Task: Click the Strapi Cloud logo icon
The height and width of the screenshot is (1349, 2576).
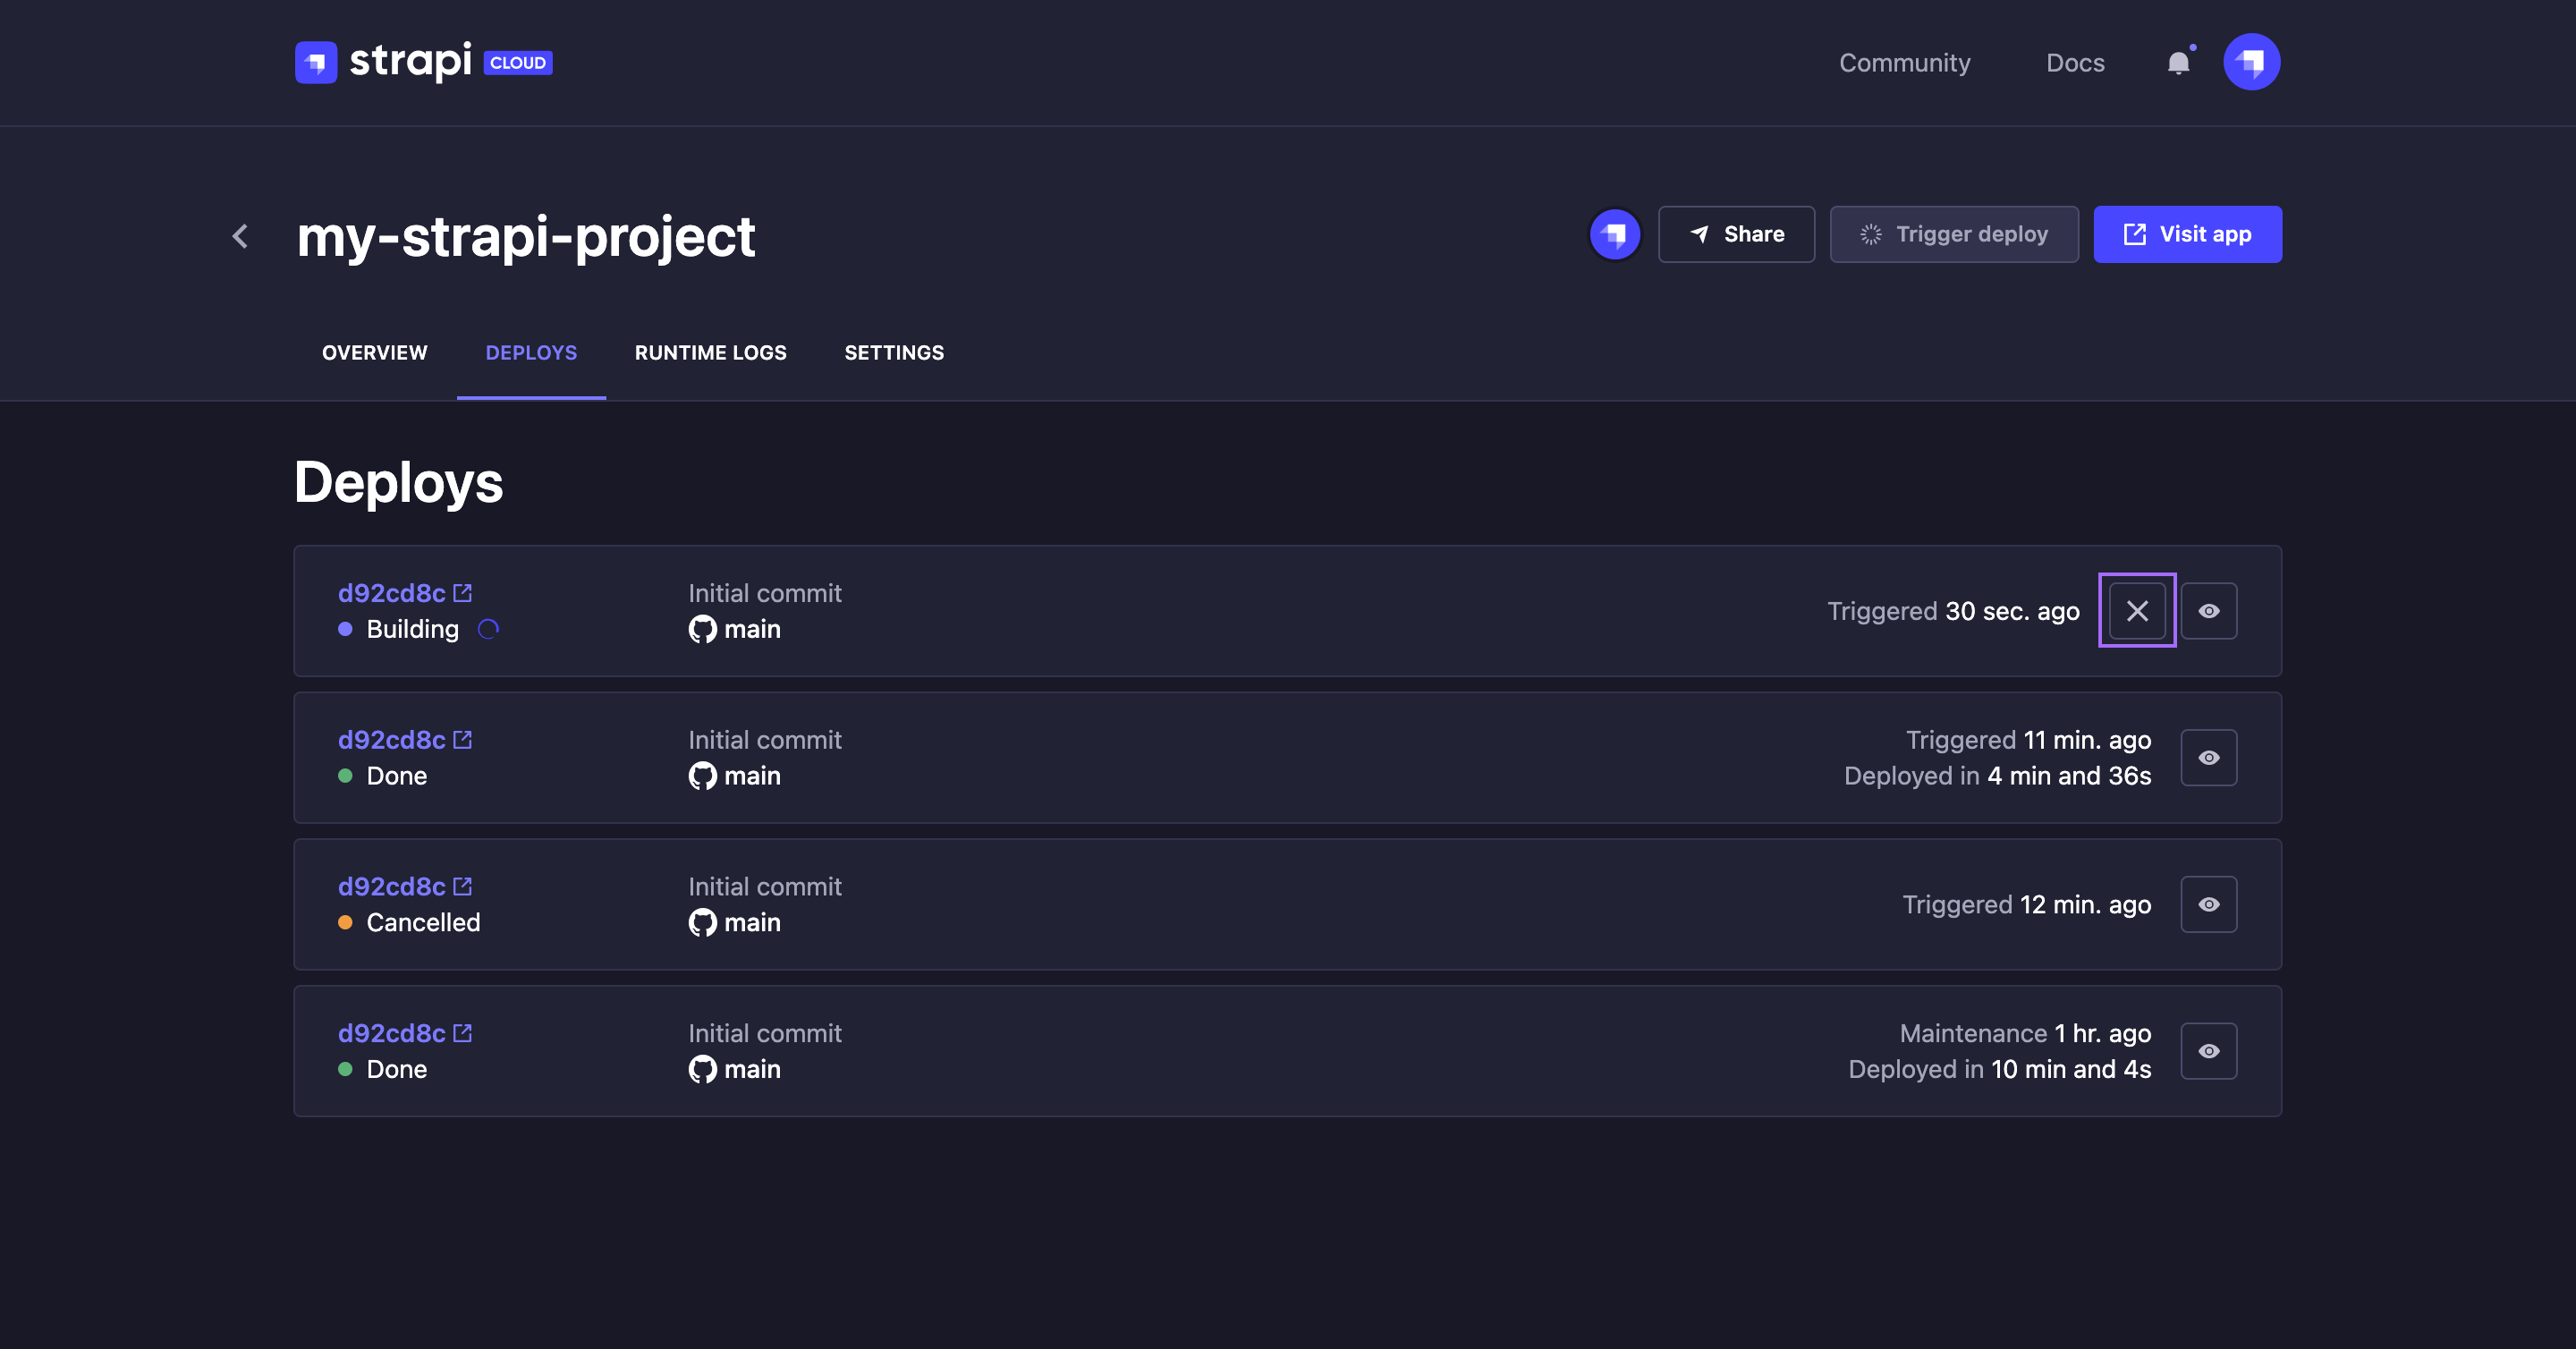Action: tap(315, 62)
